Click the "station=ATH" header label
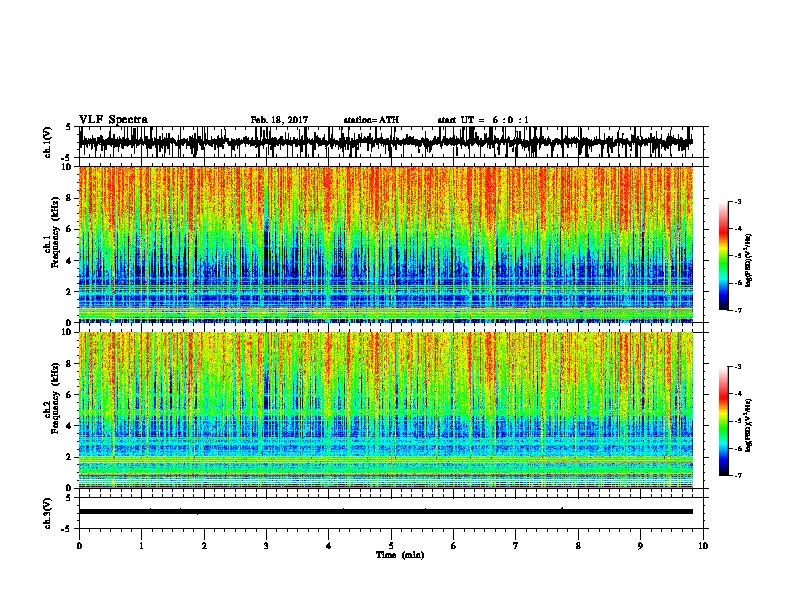 (371, 120)
